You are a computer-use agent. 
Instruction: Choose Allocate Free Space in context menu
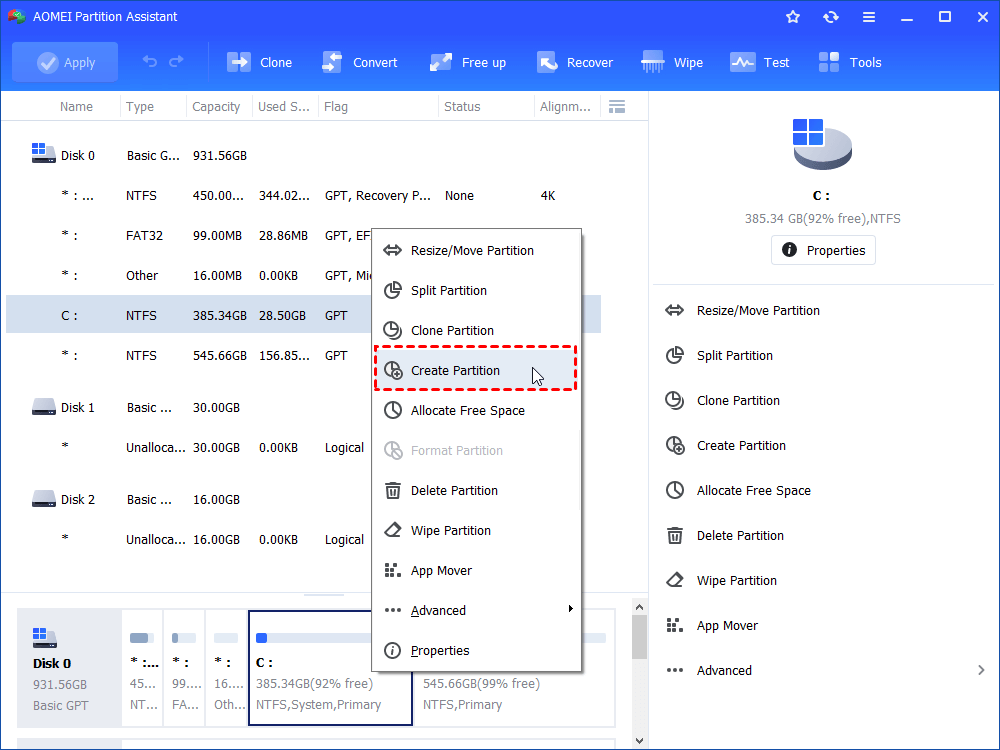(476, 411)
